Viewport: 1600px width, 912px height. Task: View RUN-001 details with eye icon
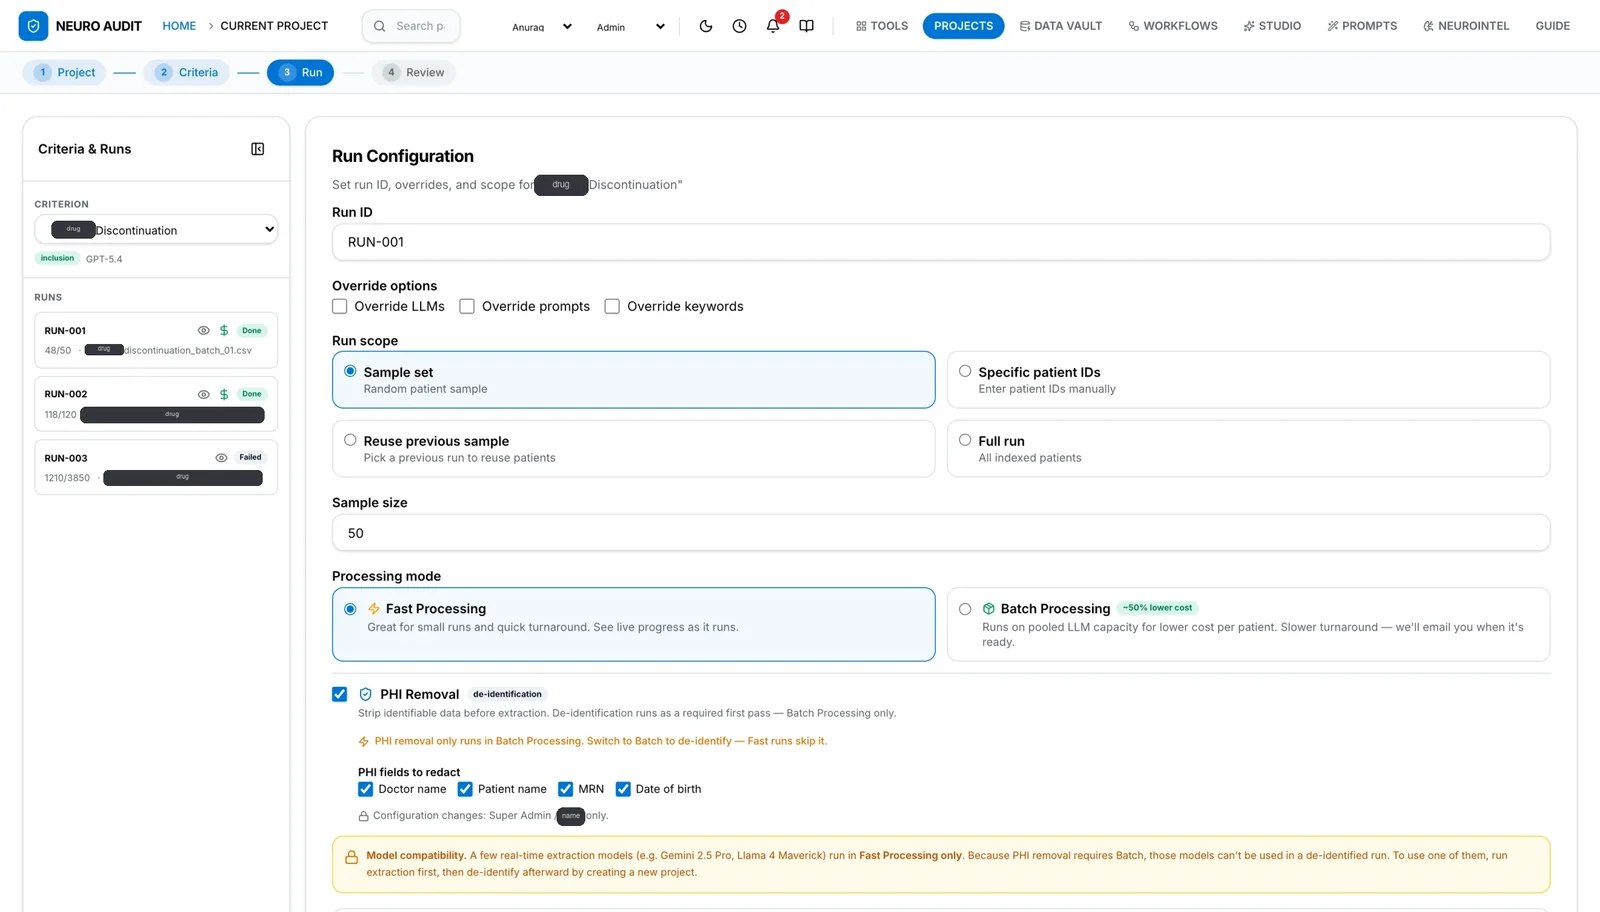click(203, 330)
